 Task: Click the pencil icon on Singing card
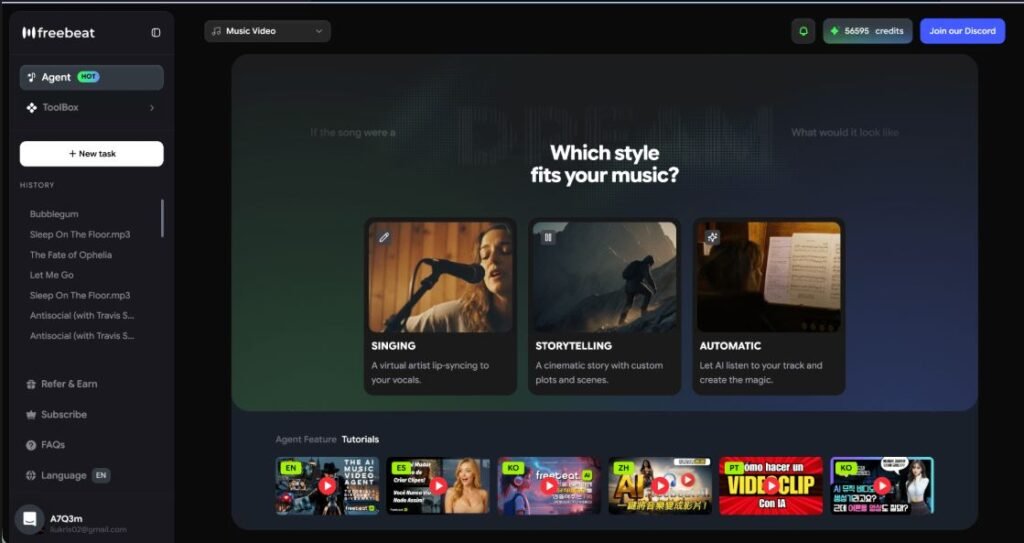(384, 237)
